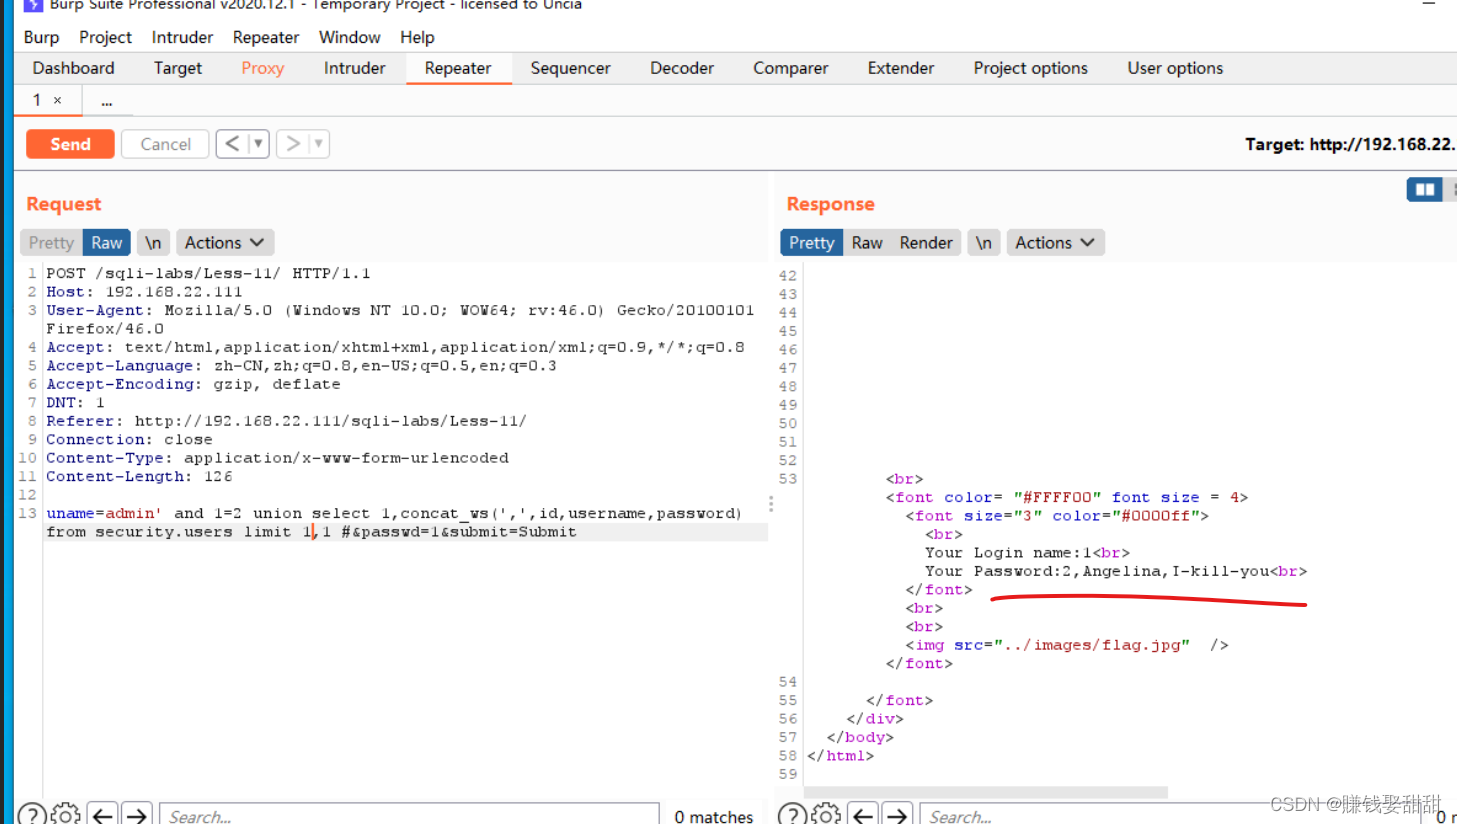Go to next request search match
This screenshot has width=1457, height=824.
(137, 815)
